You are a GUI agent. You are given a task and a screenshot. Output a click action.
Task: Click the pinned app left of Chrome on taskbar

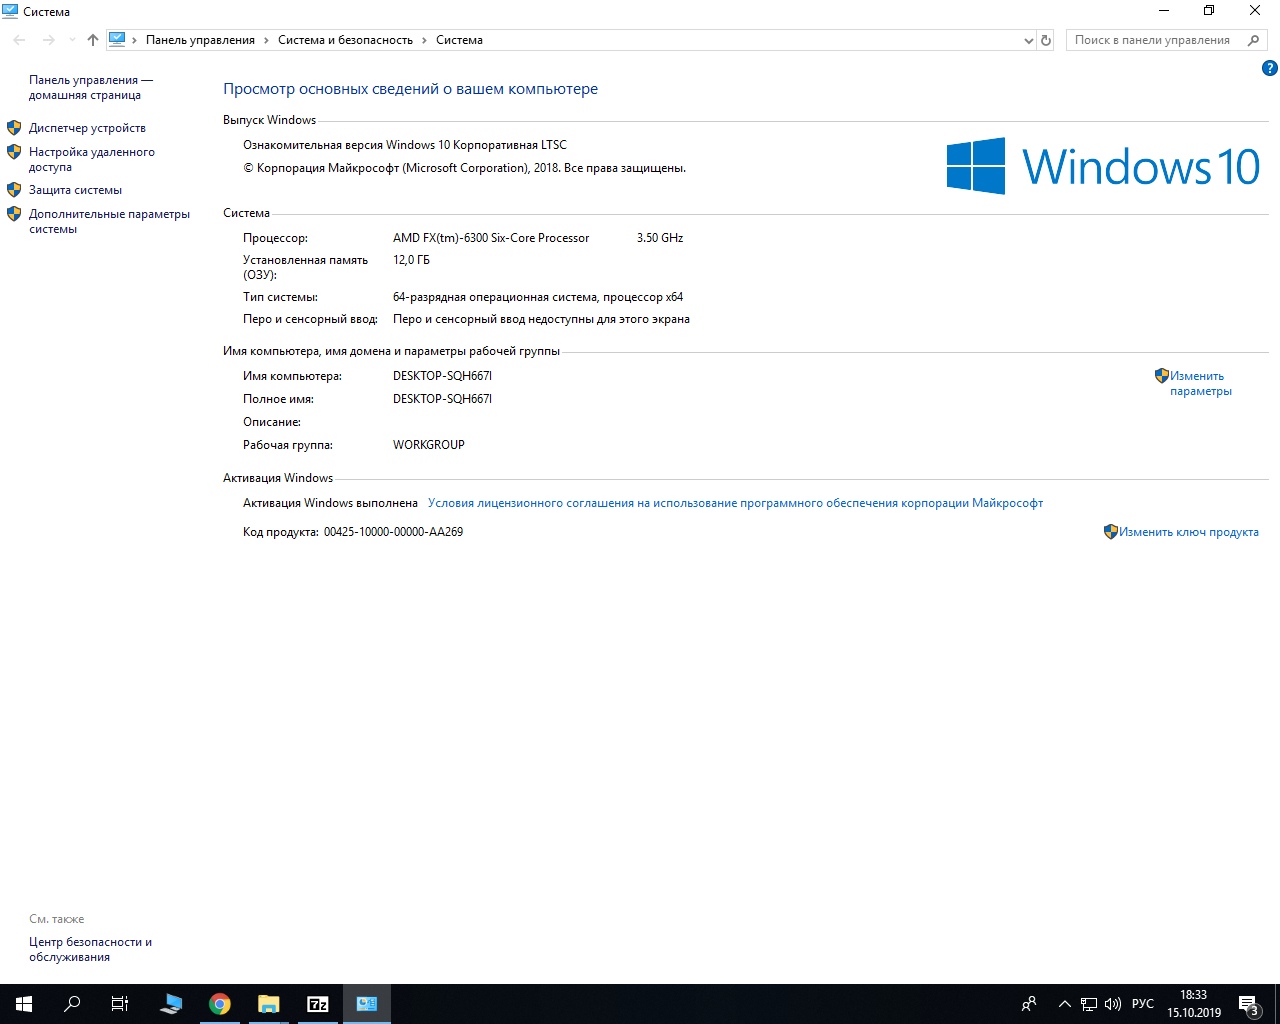(172, 1004)
